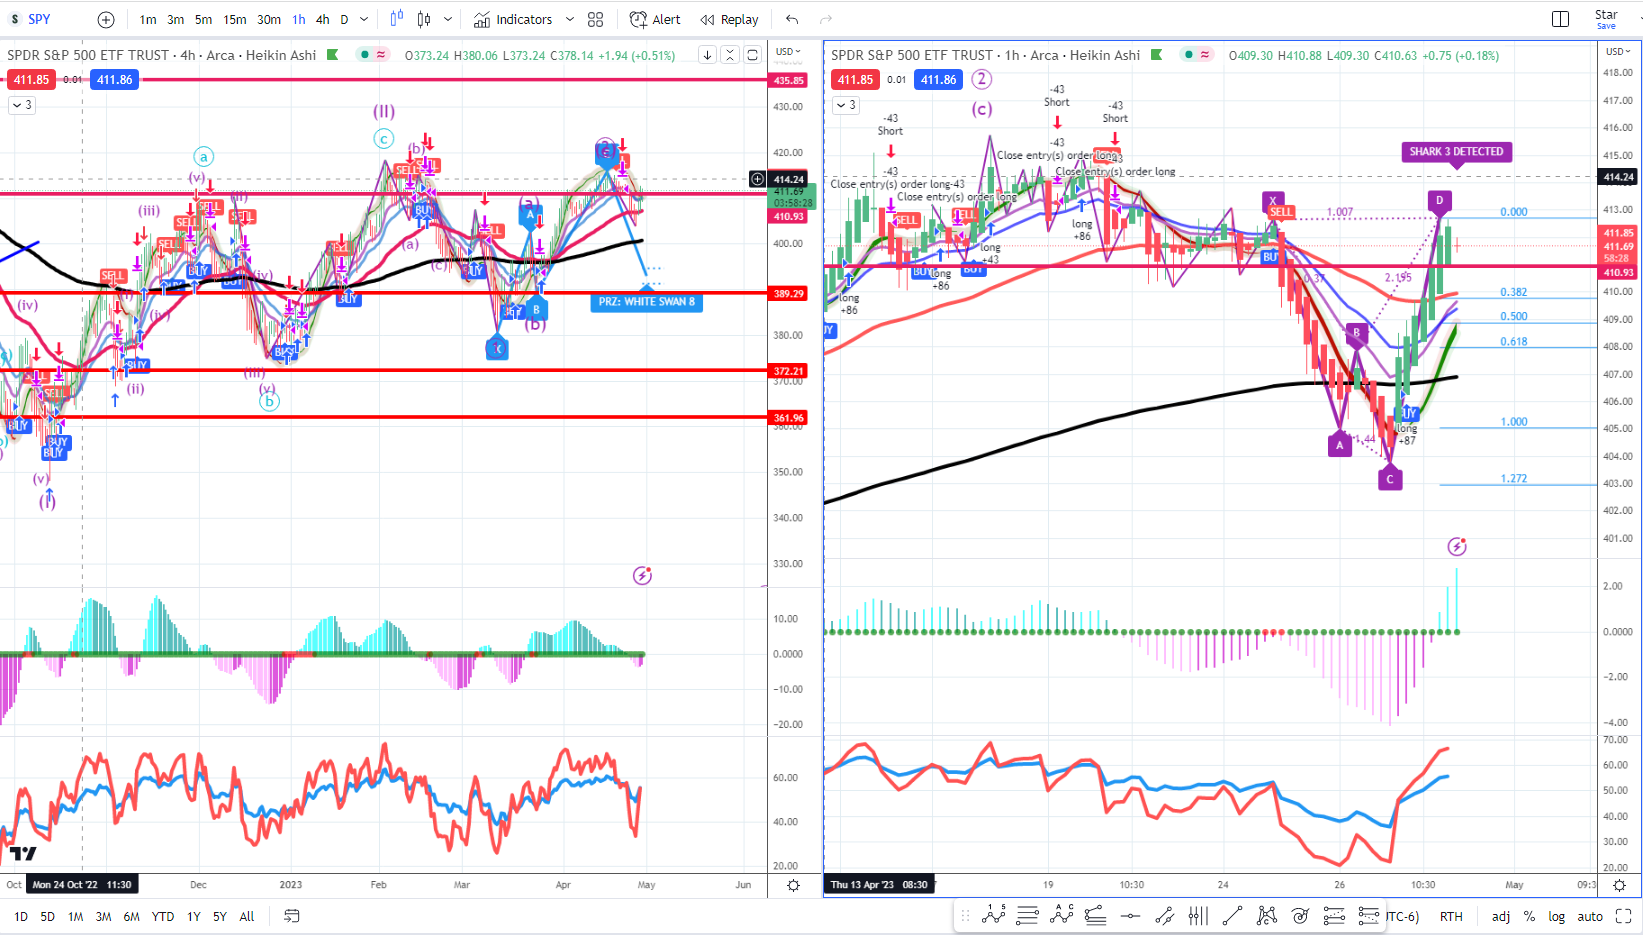Select the horizontal line drawing tool

pos(1130,915)
